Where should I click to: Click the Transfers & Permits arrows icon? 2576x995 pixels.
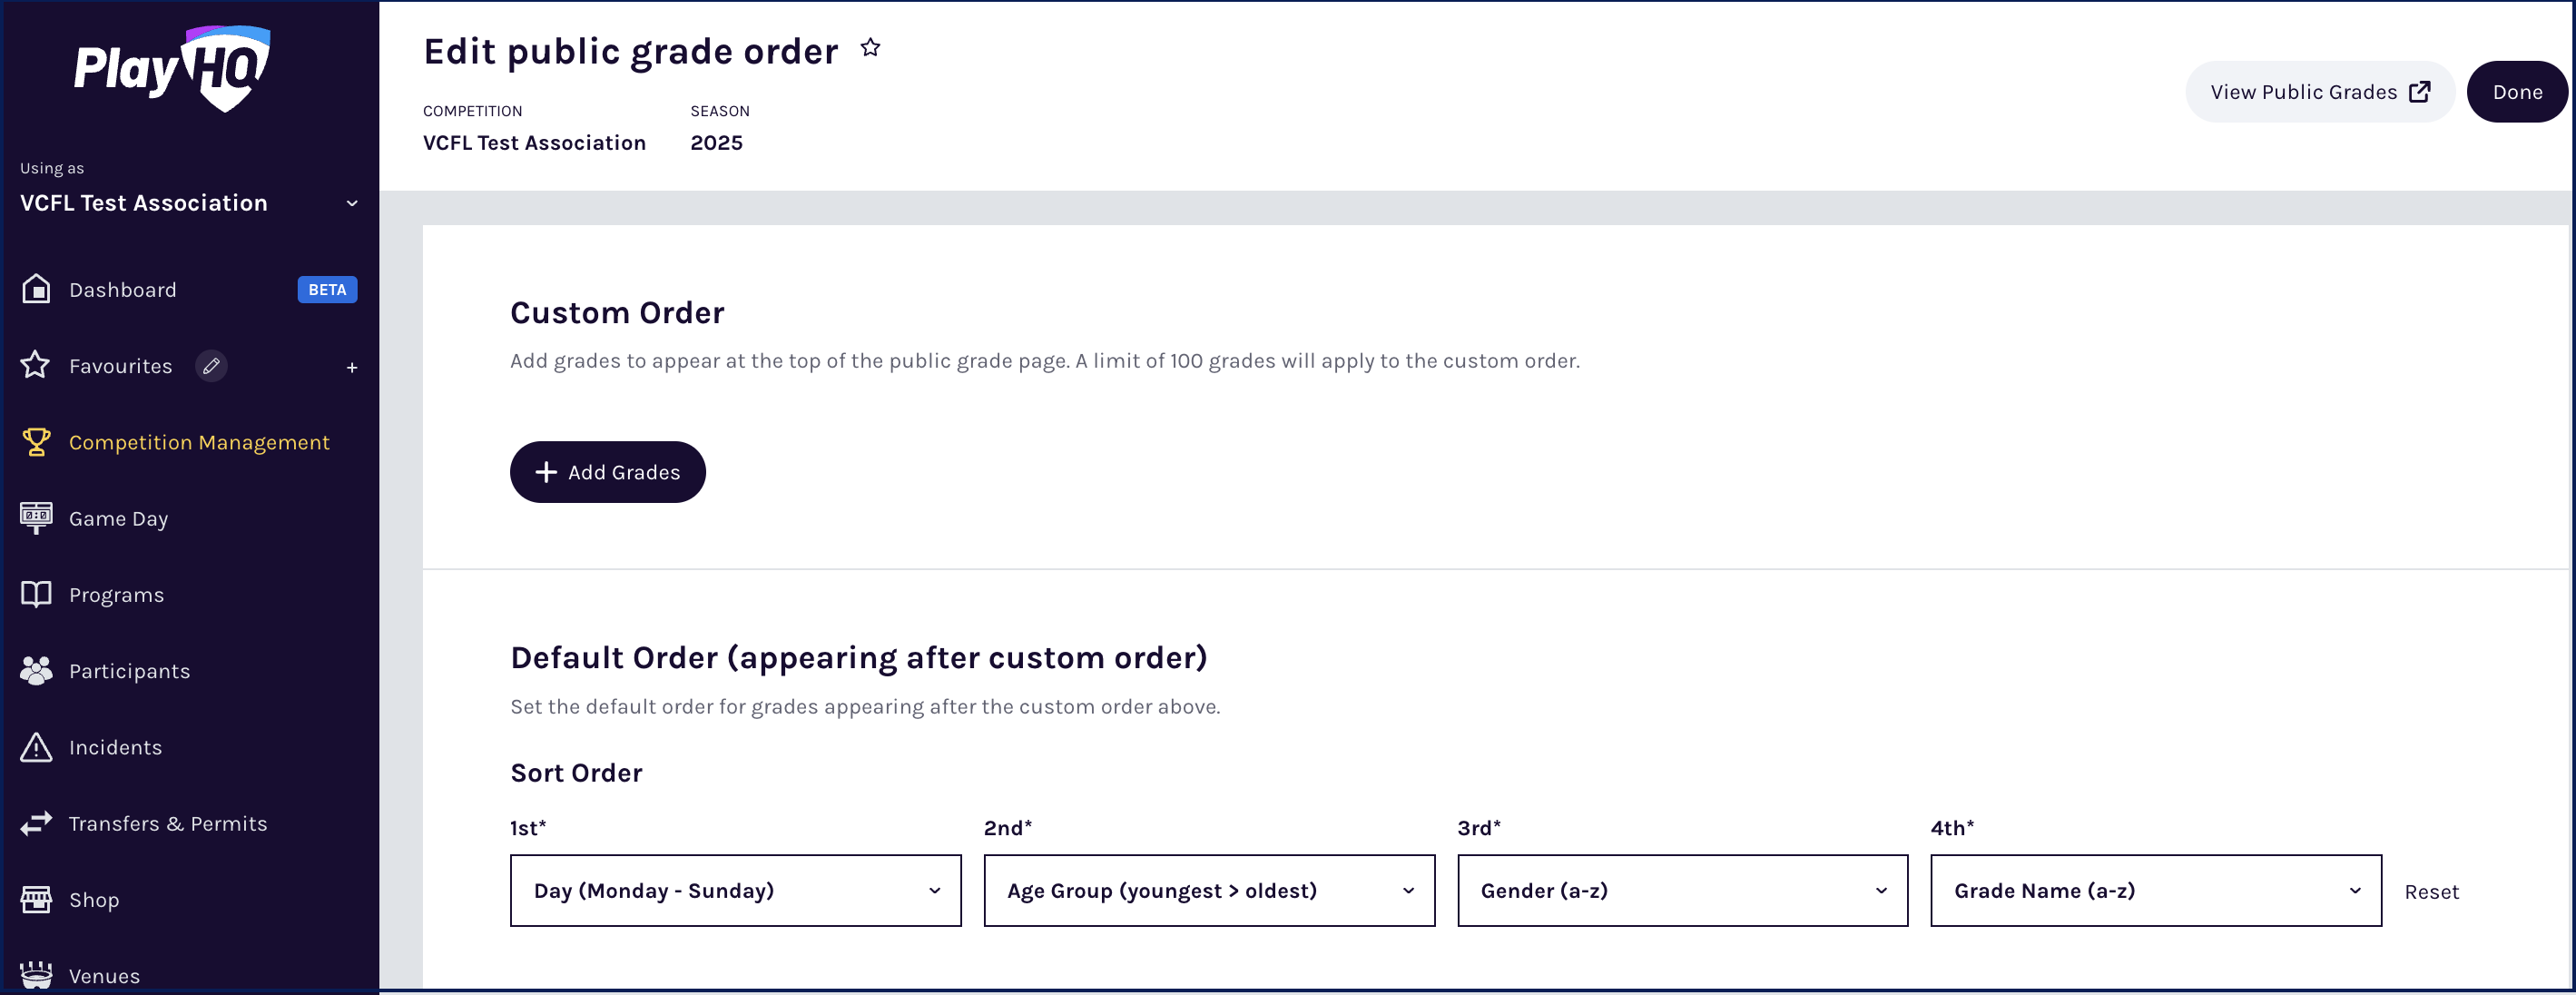tap(36, 823)
